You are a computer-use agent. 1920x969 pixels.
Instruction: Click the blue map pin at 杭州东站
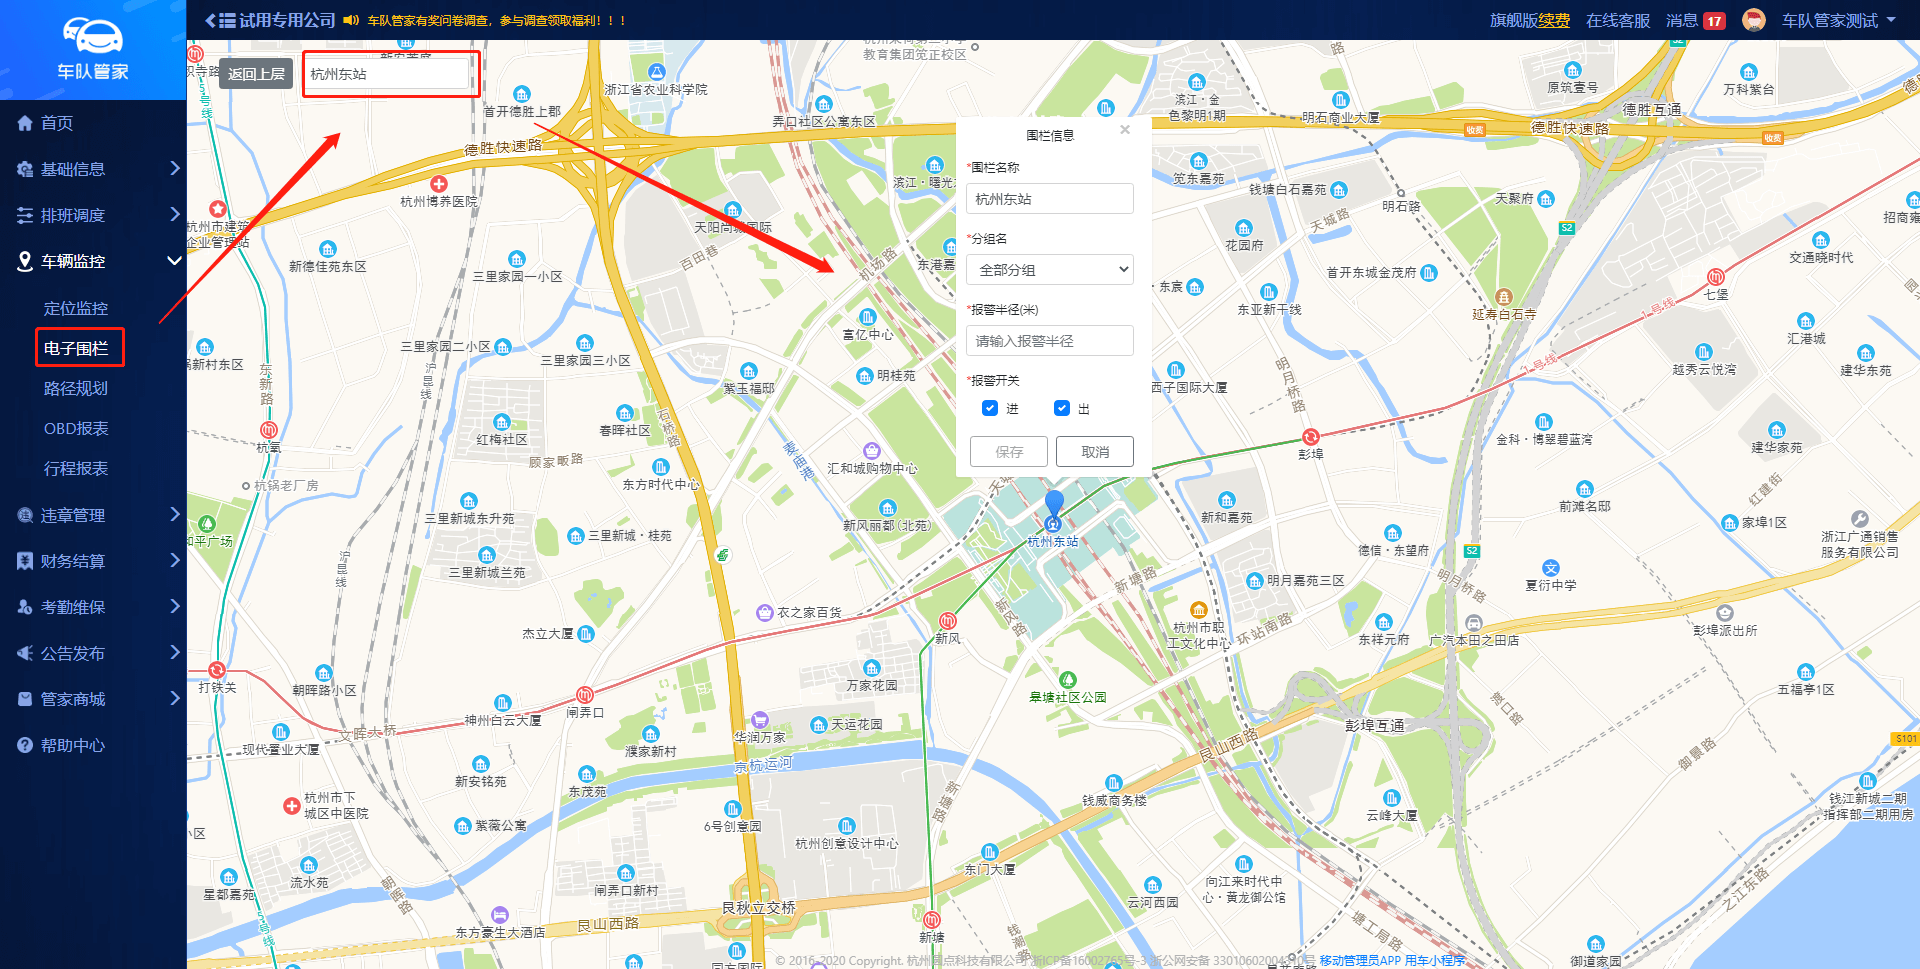click(x=1054, y=504)
